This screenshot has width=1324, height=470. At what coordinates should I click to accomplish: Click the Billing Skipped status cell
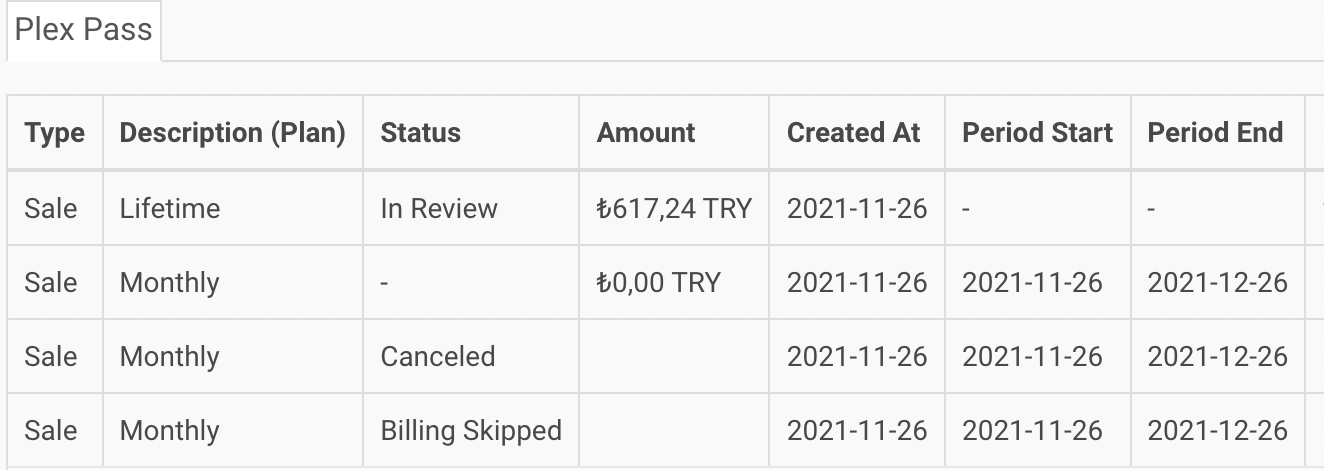click(x=471, y=430)
